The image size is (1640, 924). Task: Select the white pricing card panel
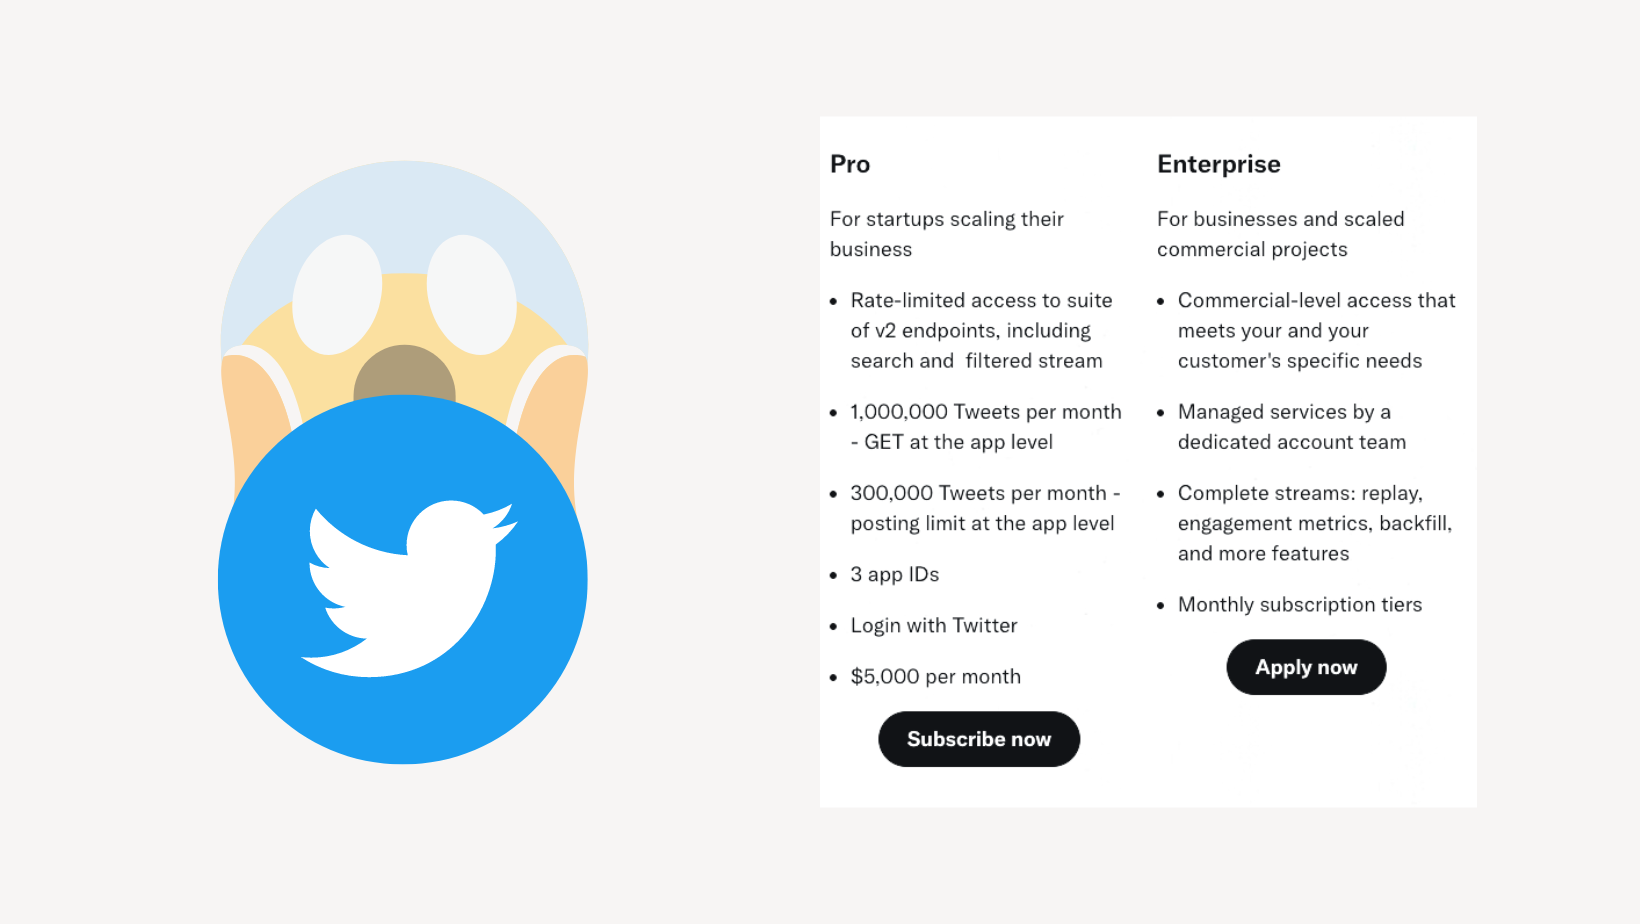click(x=1148, y=460)
